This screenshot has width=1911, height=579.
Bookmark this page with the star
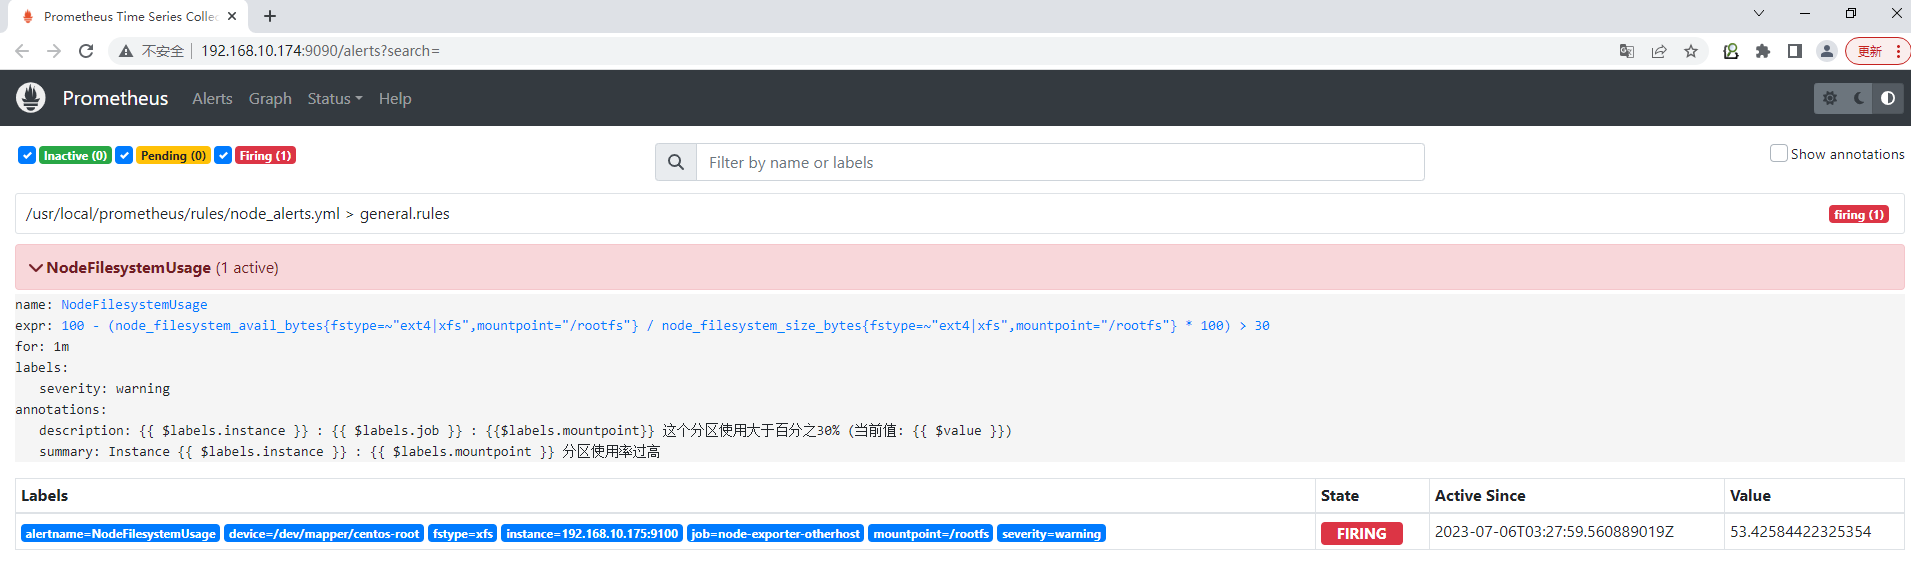click(1691, 51)
